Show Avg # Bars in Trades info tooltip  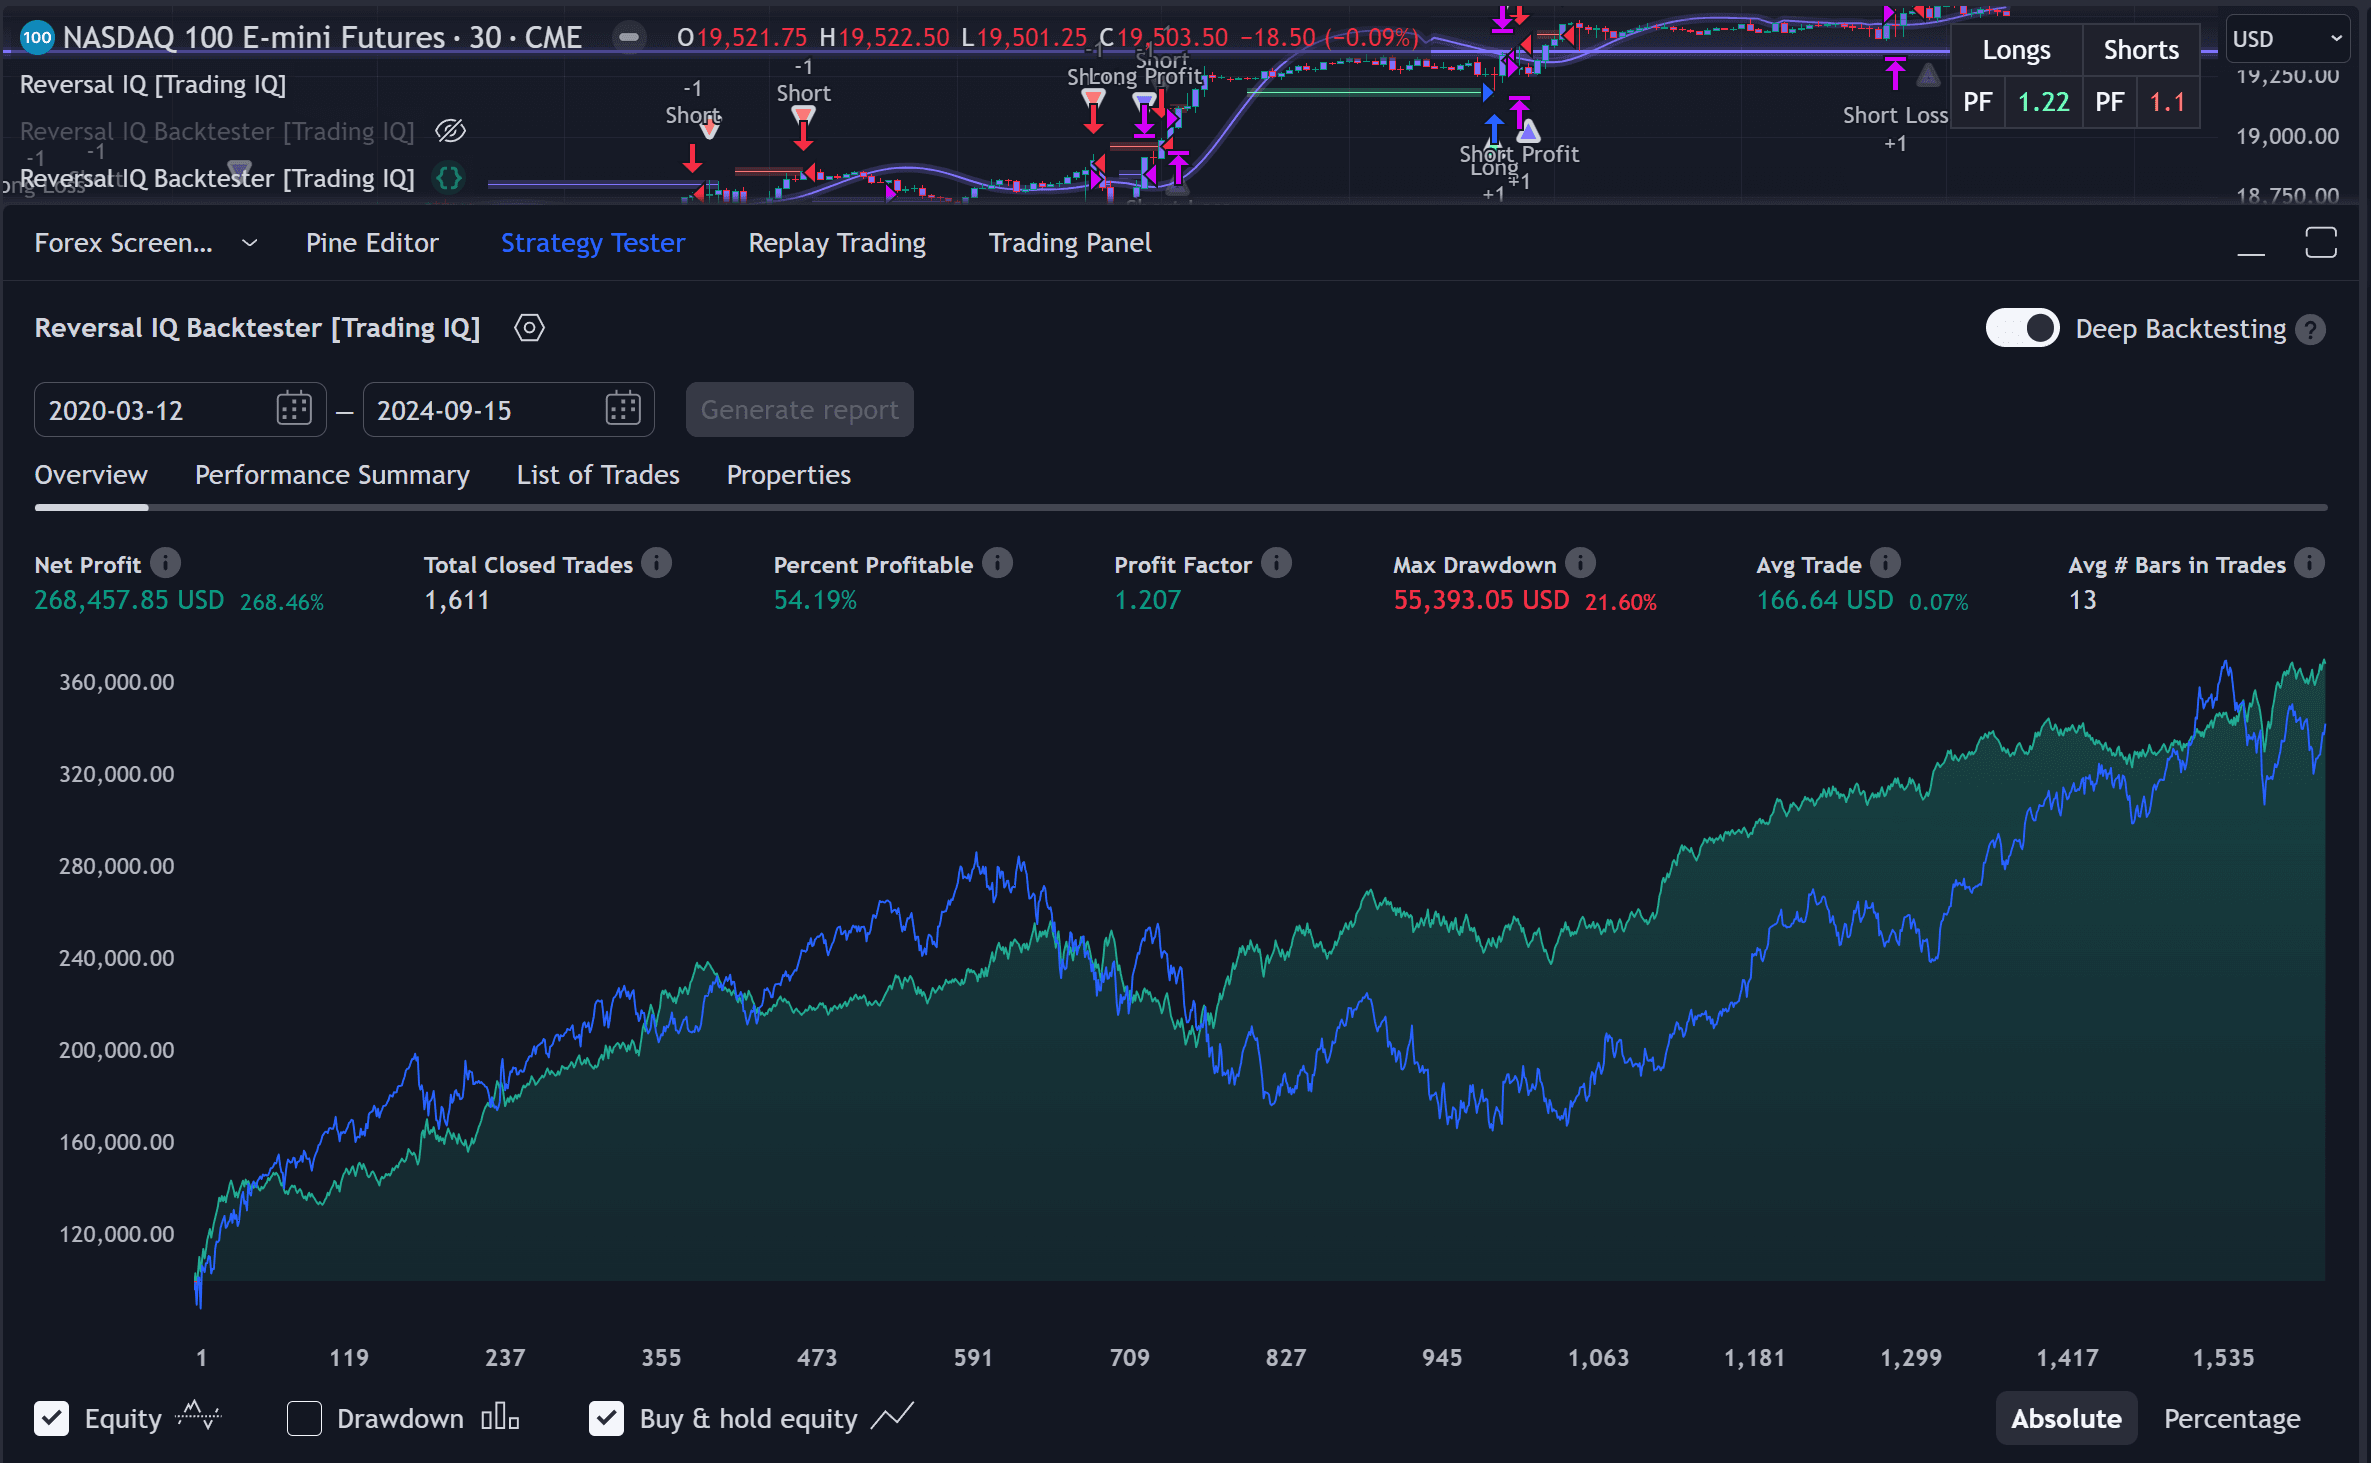click(2310, 564)
